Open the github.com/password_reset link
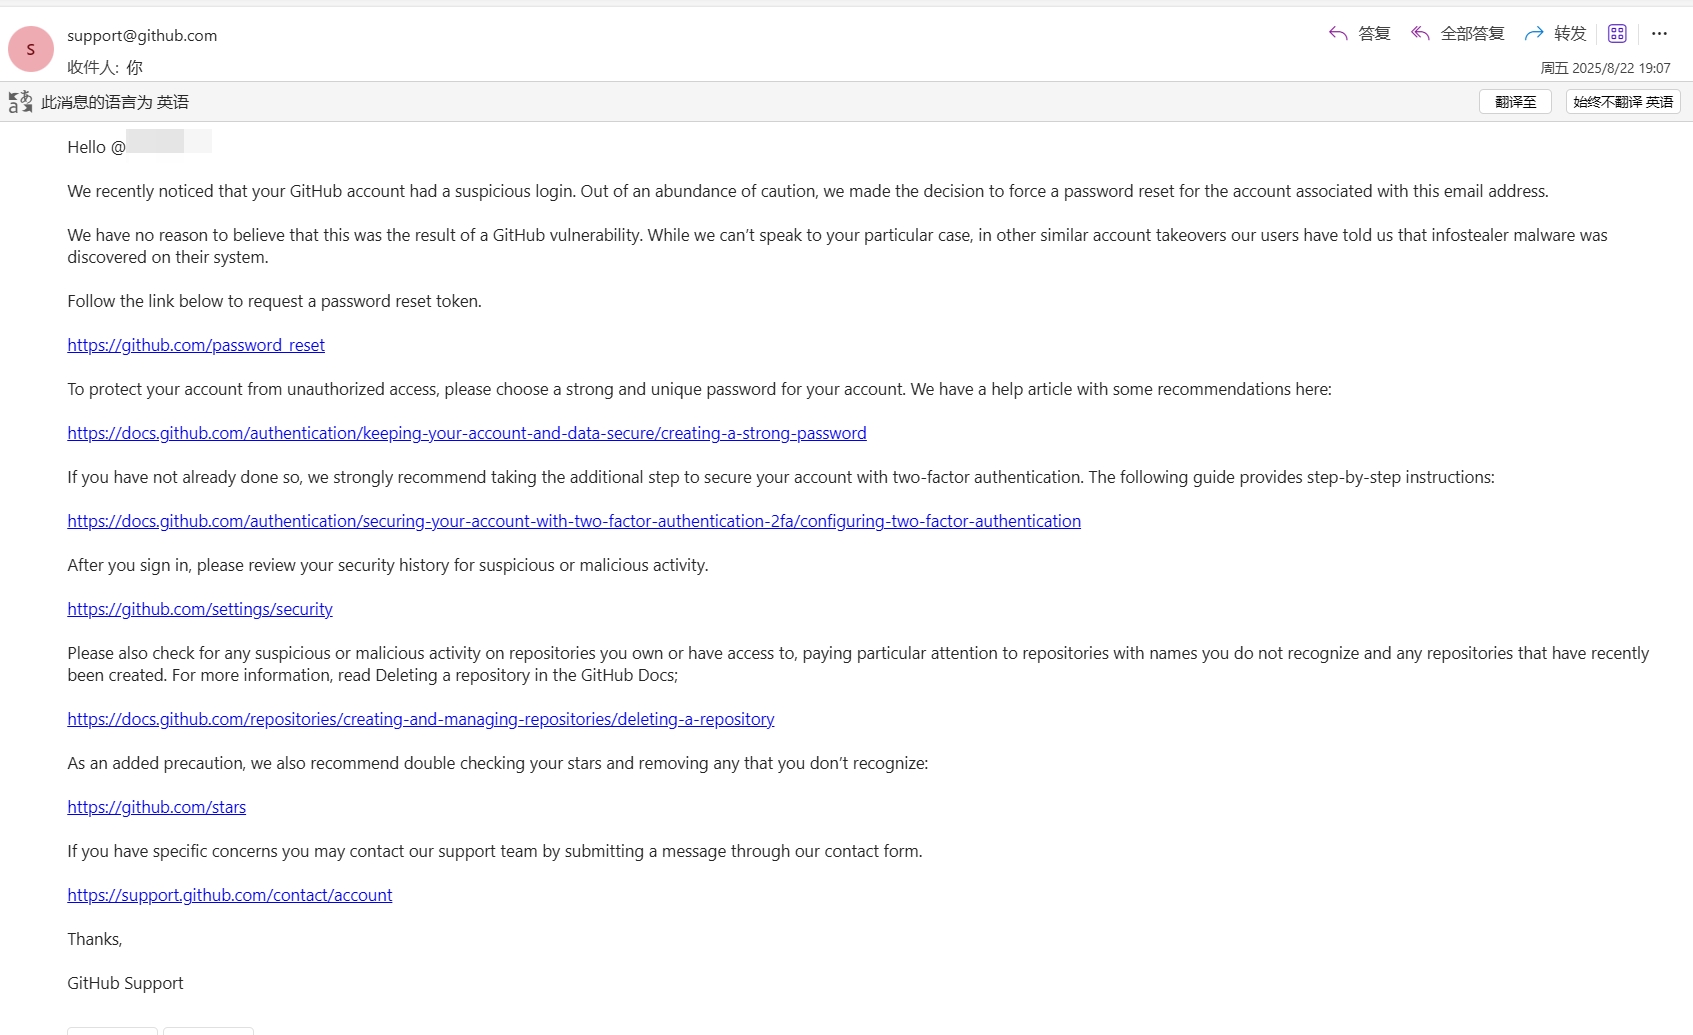Image resolution: width=1693 pixels, height=1035 pixels. [x=195, y=344]
